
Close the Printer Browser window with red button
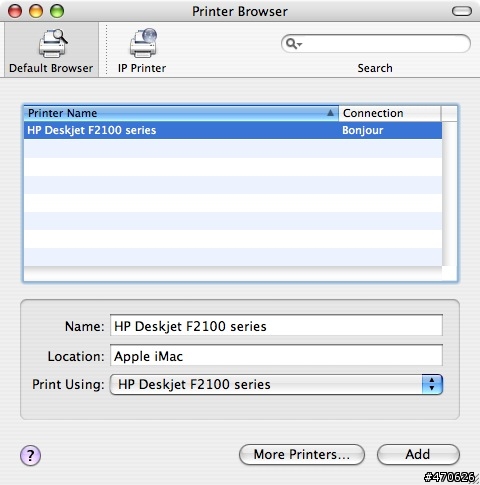tap(15, 11)
